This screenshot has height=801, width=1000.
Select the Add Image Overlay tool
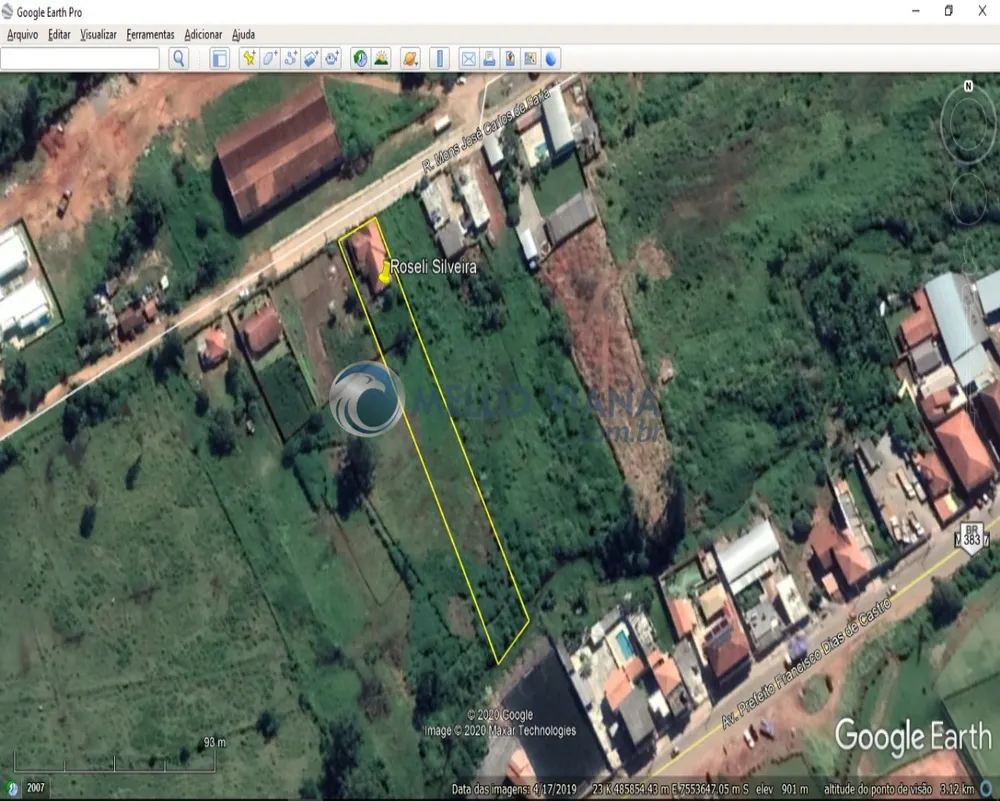click(311, 59)
